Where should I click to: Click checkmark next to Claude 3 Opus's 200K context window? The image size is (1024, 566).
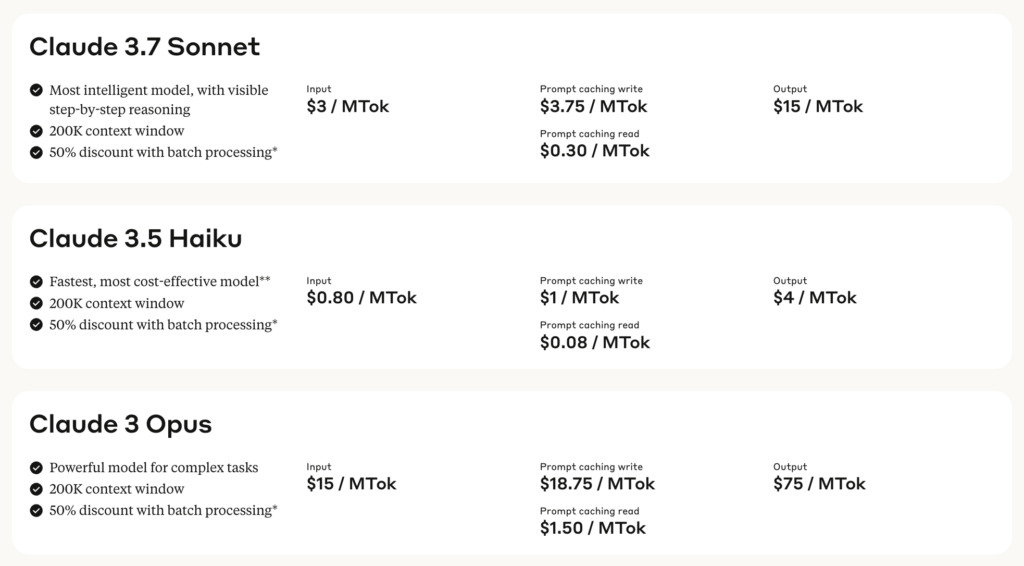tap(37, 489)
